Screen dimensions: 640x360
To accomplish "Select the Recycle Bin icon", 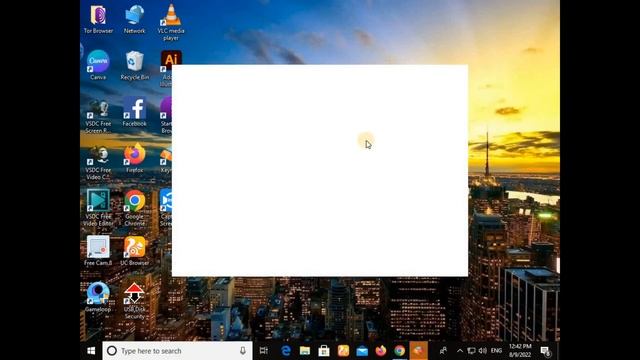I will click(134, 65).
